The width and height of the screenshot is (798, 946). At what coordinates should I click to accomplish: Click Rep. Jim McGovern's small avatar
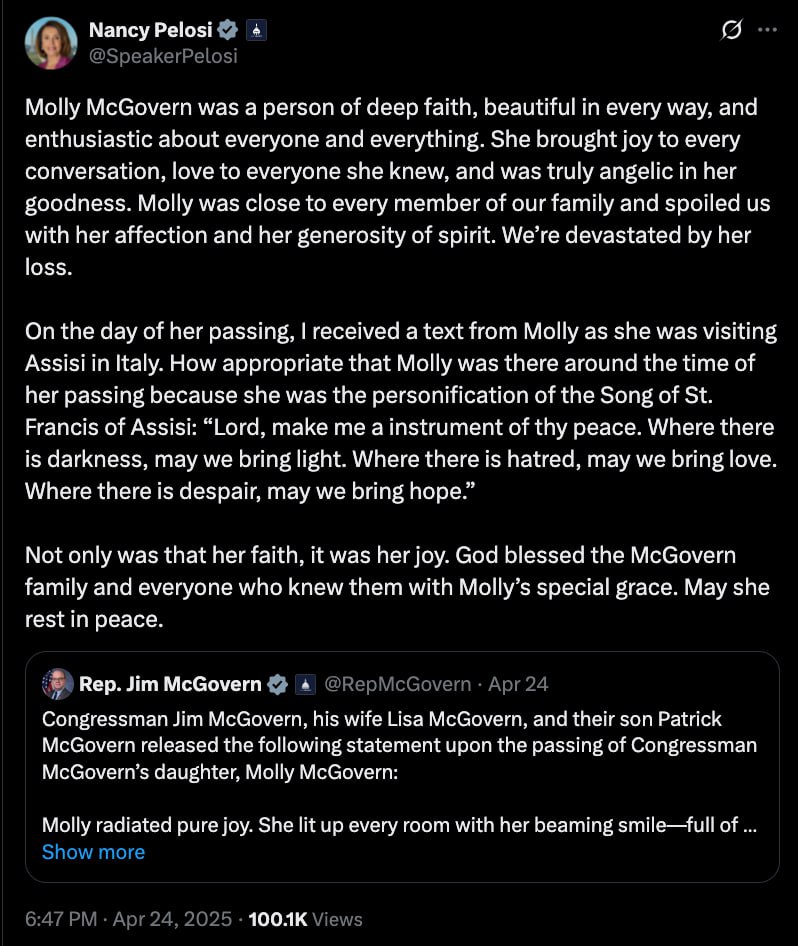(58, 684)
